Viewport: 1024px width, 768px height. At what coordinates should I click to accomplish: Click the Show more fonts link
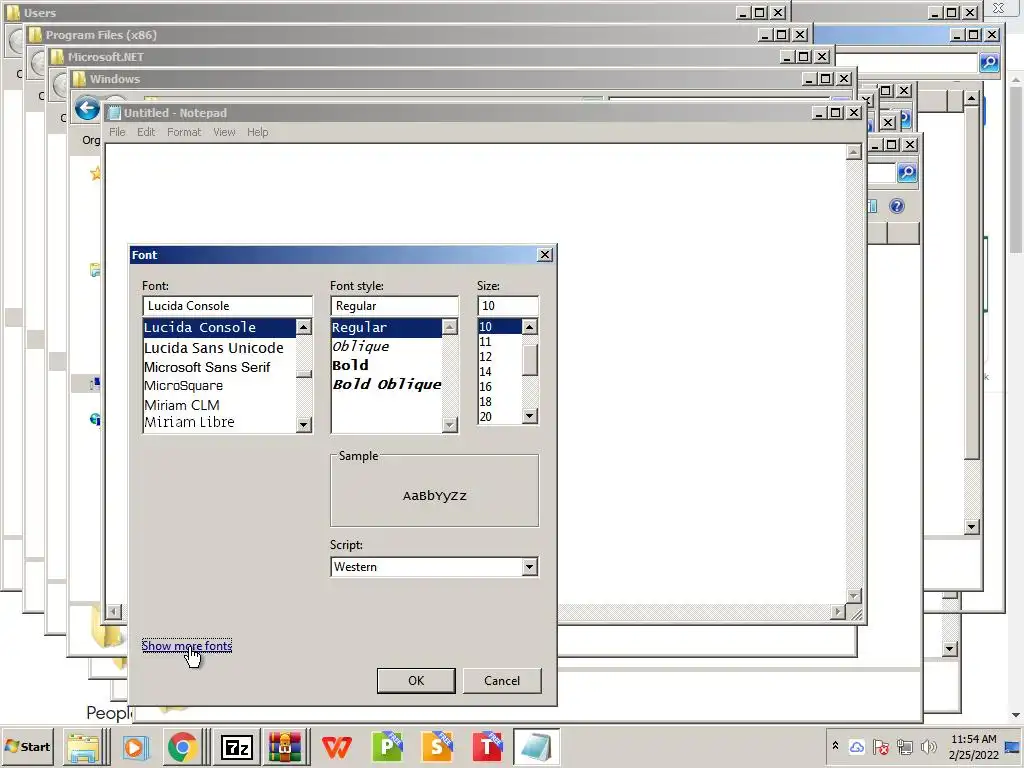tap(187, 645)
